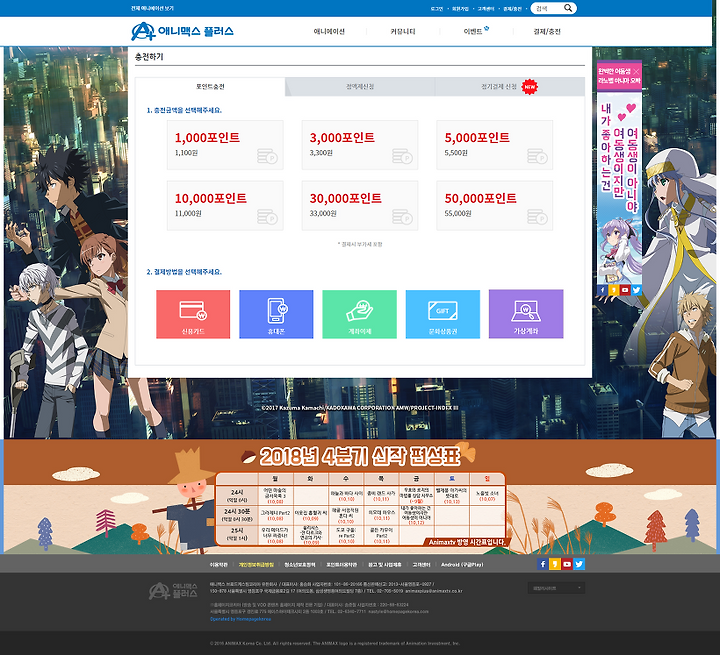The image size is (720, 655).
Task: Click the gray footer Animax Plus logo
Action: (x=173, y=591)
